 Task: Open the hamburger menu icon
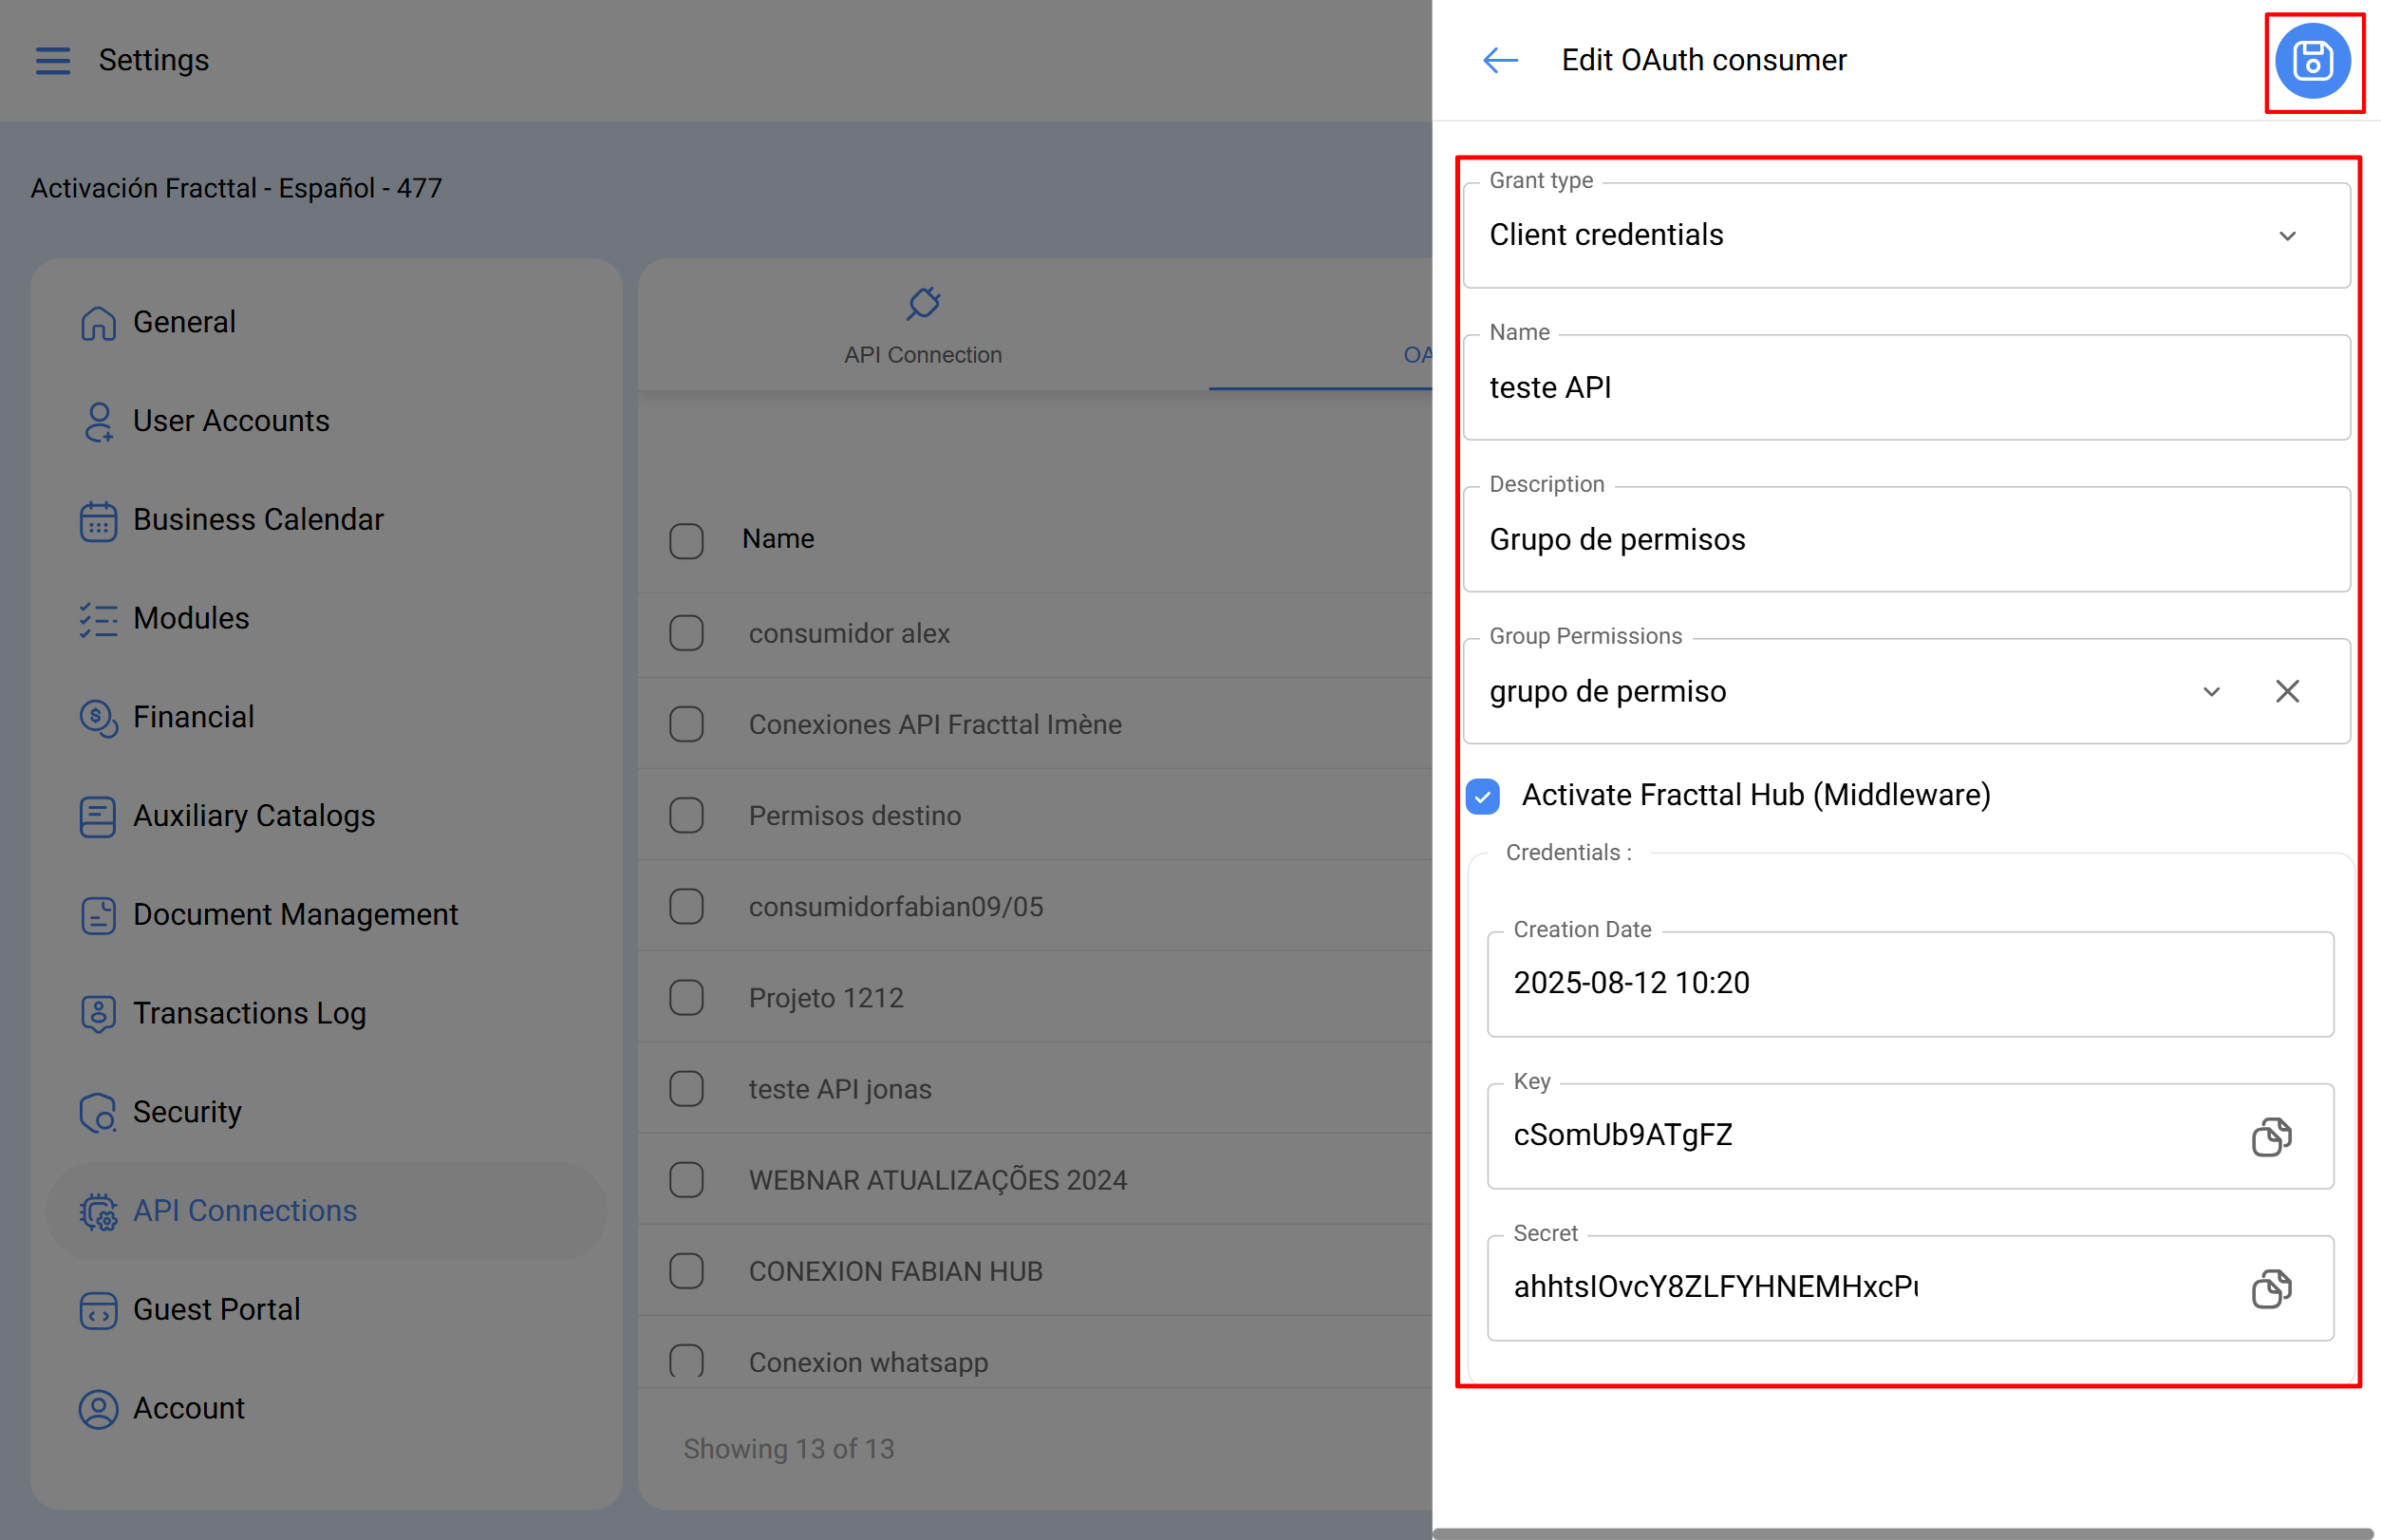[53, 61]
